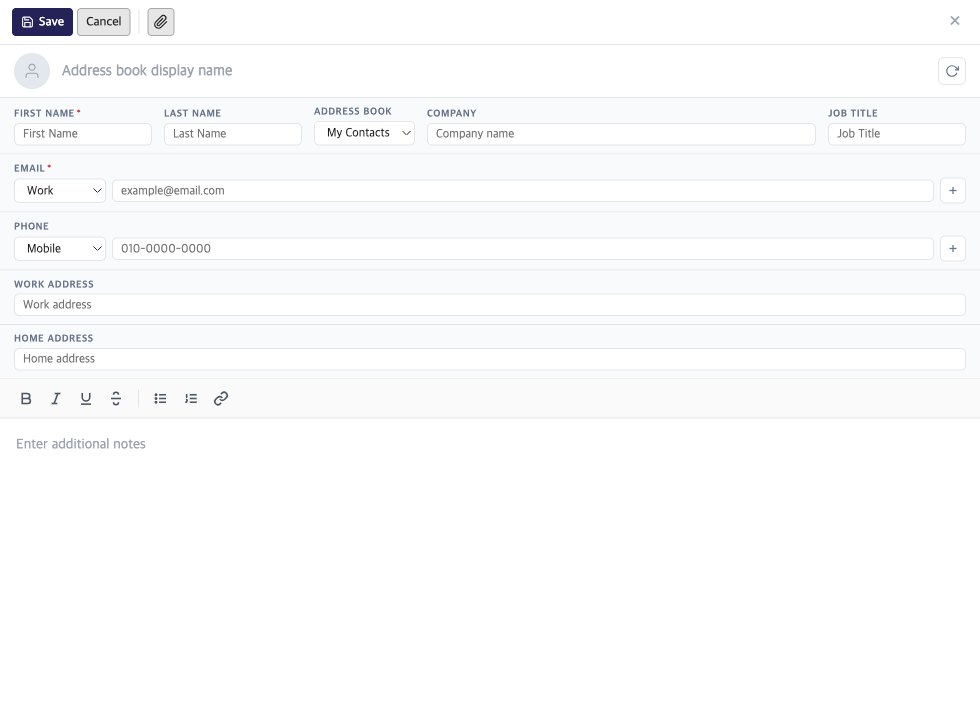Viewport: 980px width, 720px height.
Task: Add another phone field with plus
Action: (x=952, y=249)
